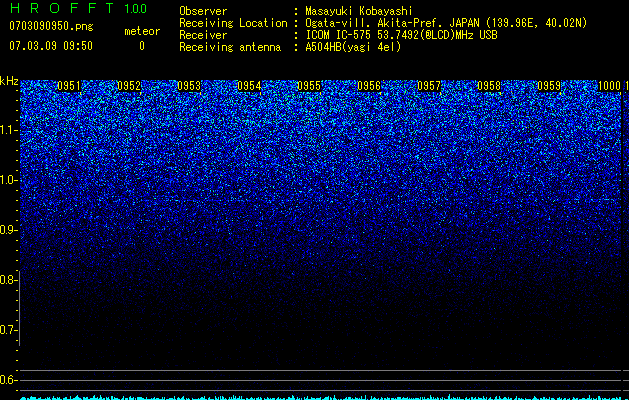Click the kHz axis unit label
The height and width of the screenshot is (400, 629).
coord(9,81)
